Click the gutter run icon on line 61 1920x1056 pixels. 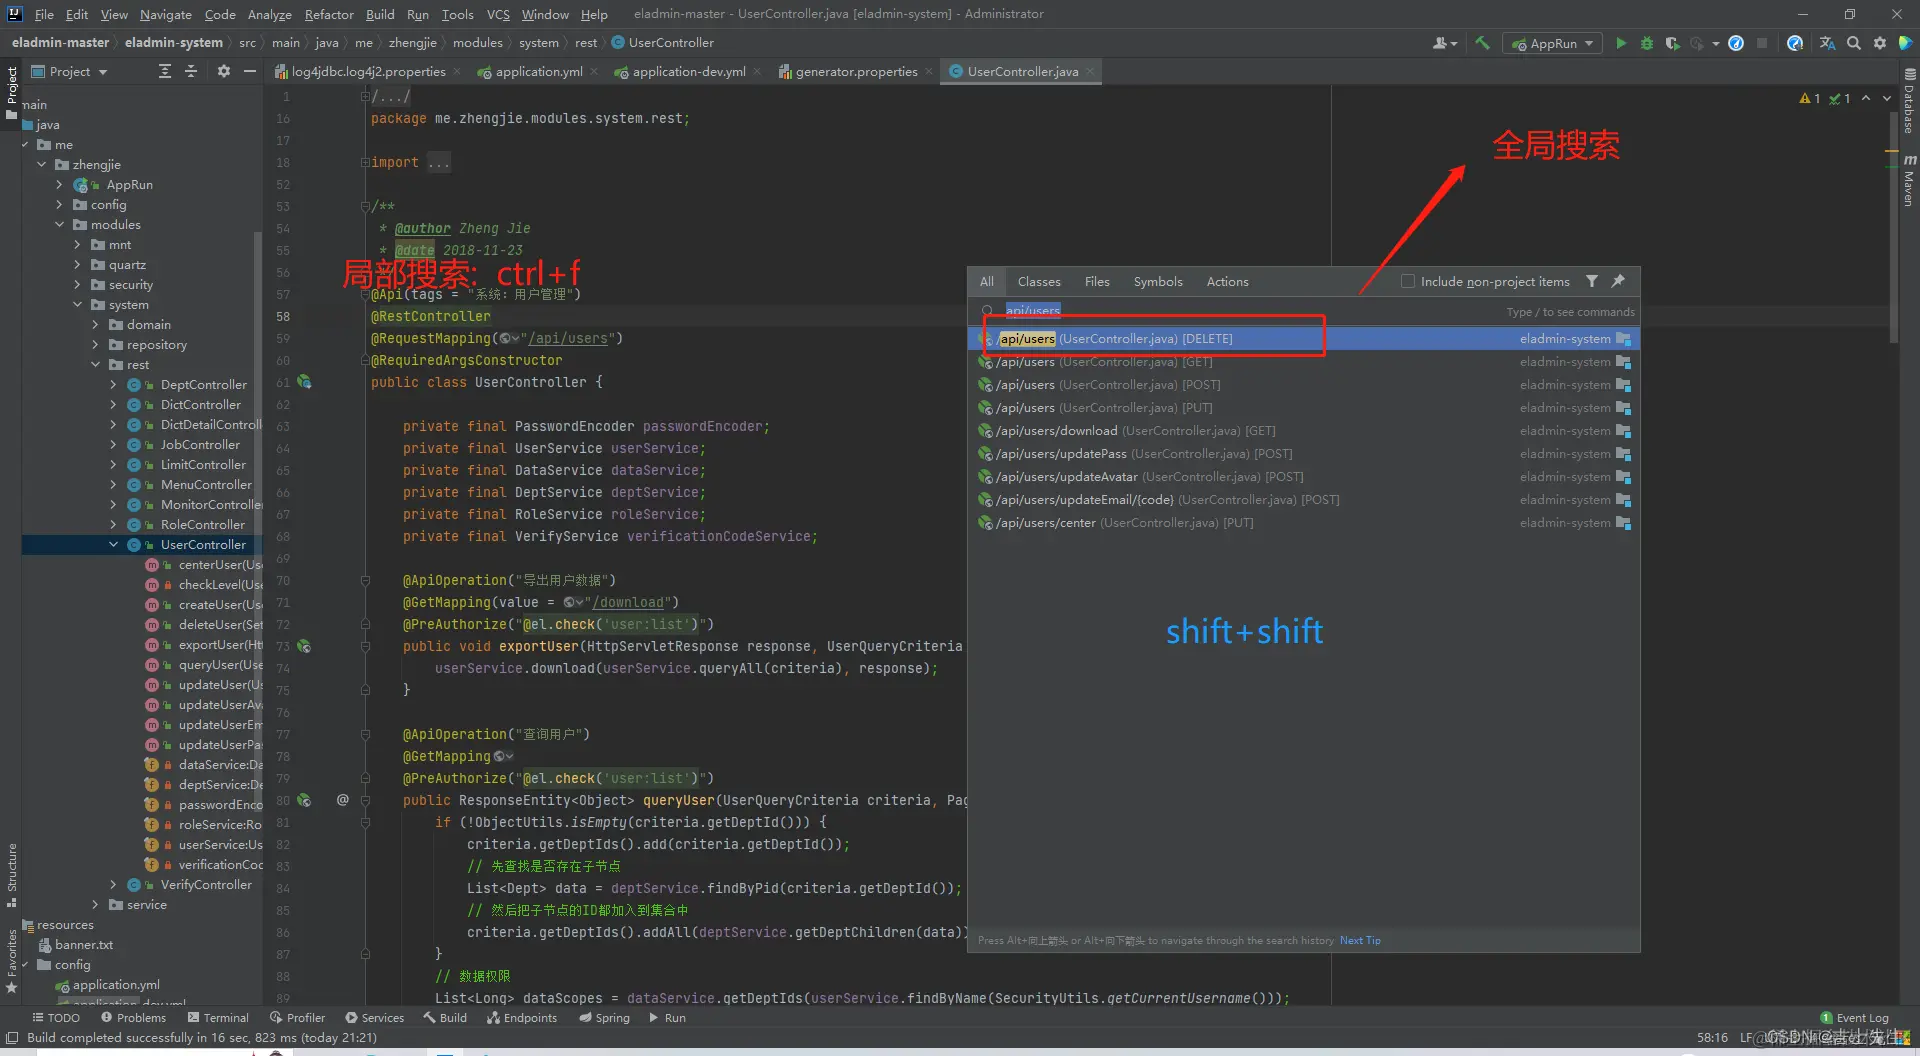point(304,382)
